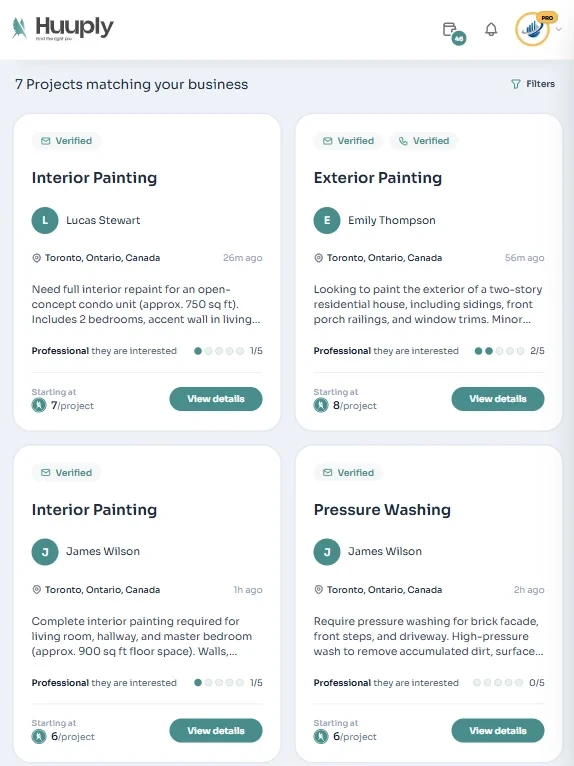Click the Filters funnel icon
The width and height of the screenshot is (574, 766).
pyautogui.click(x=515, y=84)
